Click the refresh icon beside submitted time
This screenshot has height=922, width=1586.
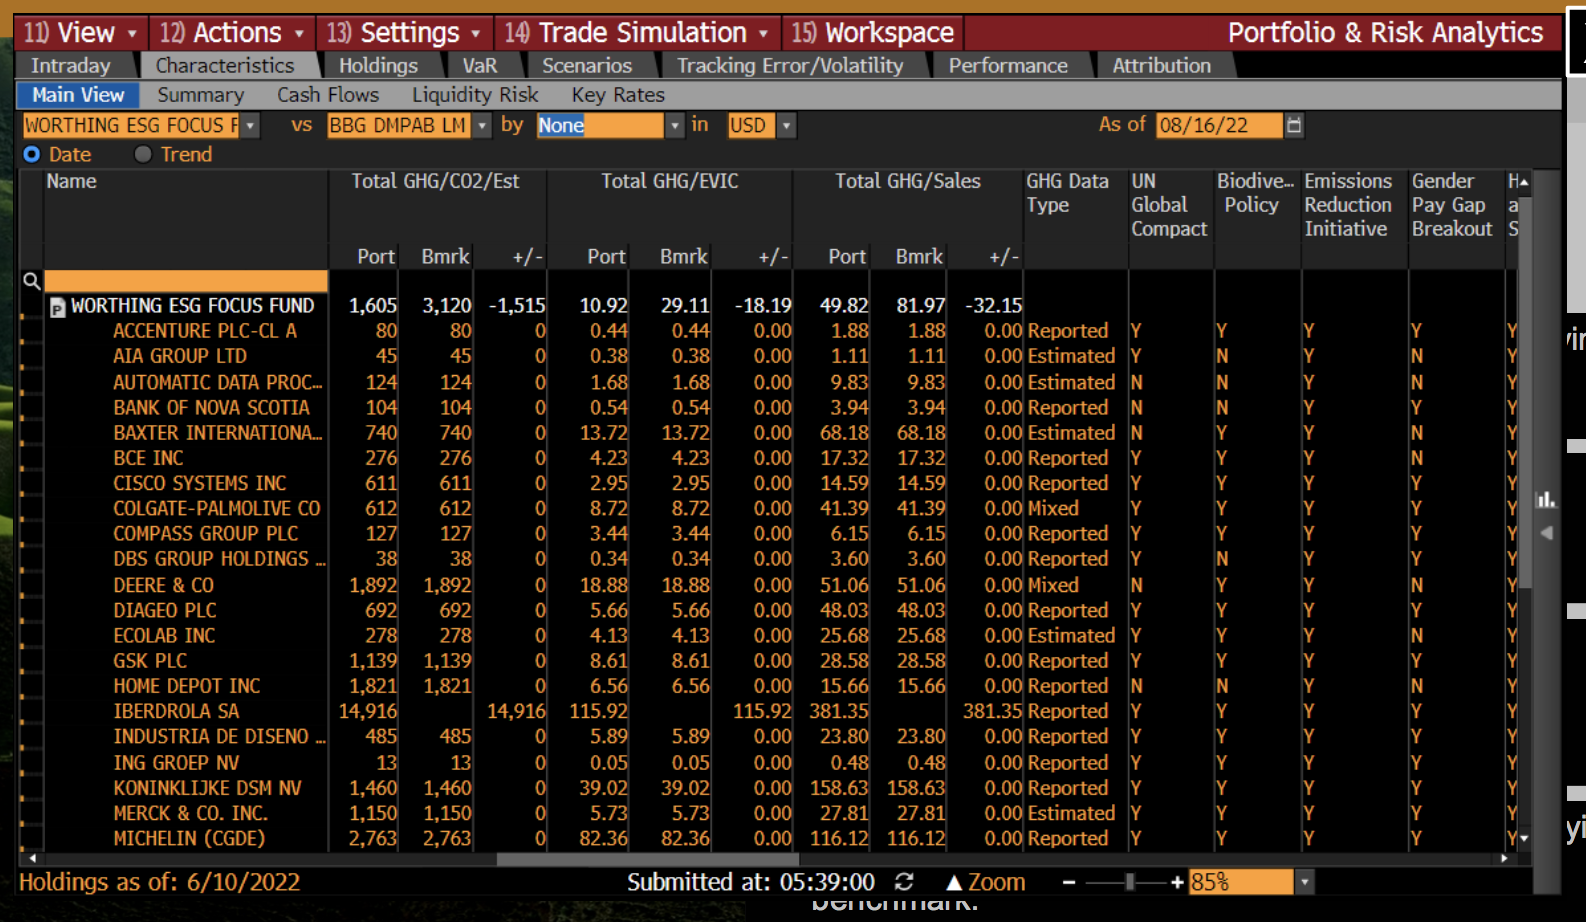pos(904,882)
